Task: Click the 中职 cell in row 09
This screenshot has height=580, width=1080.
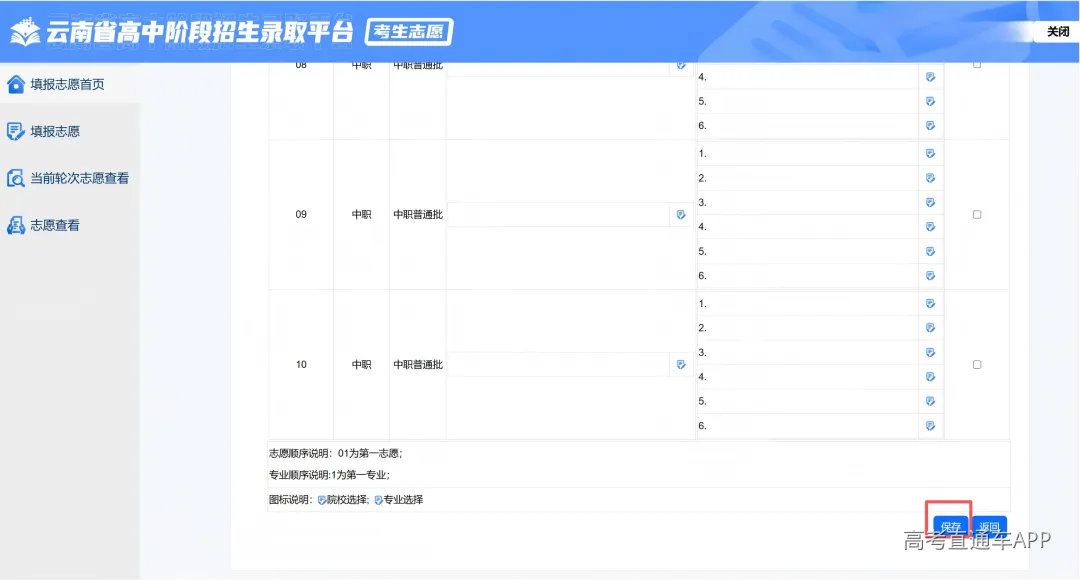Action: click(362, 214)
